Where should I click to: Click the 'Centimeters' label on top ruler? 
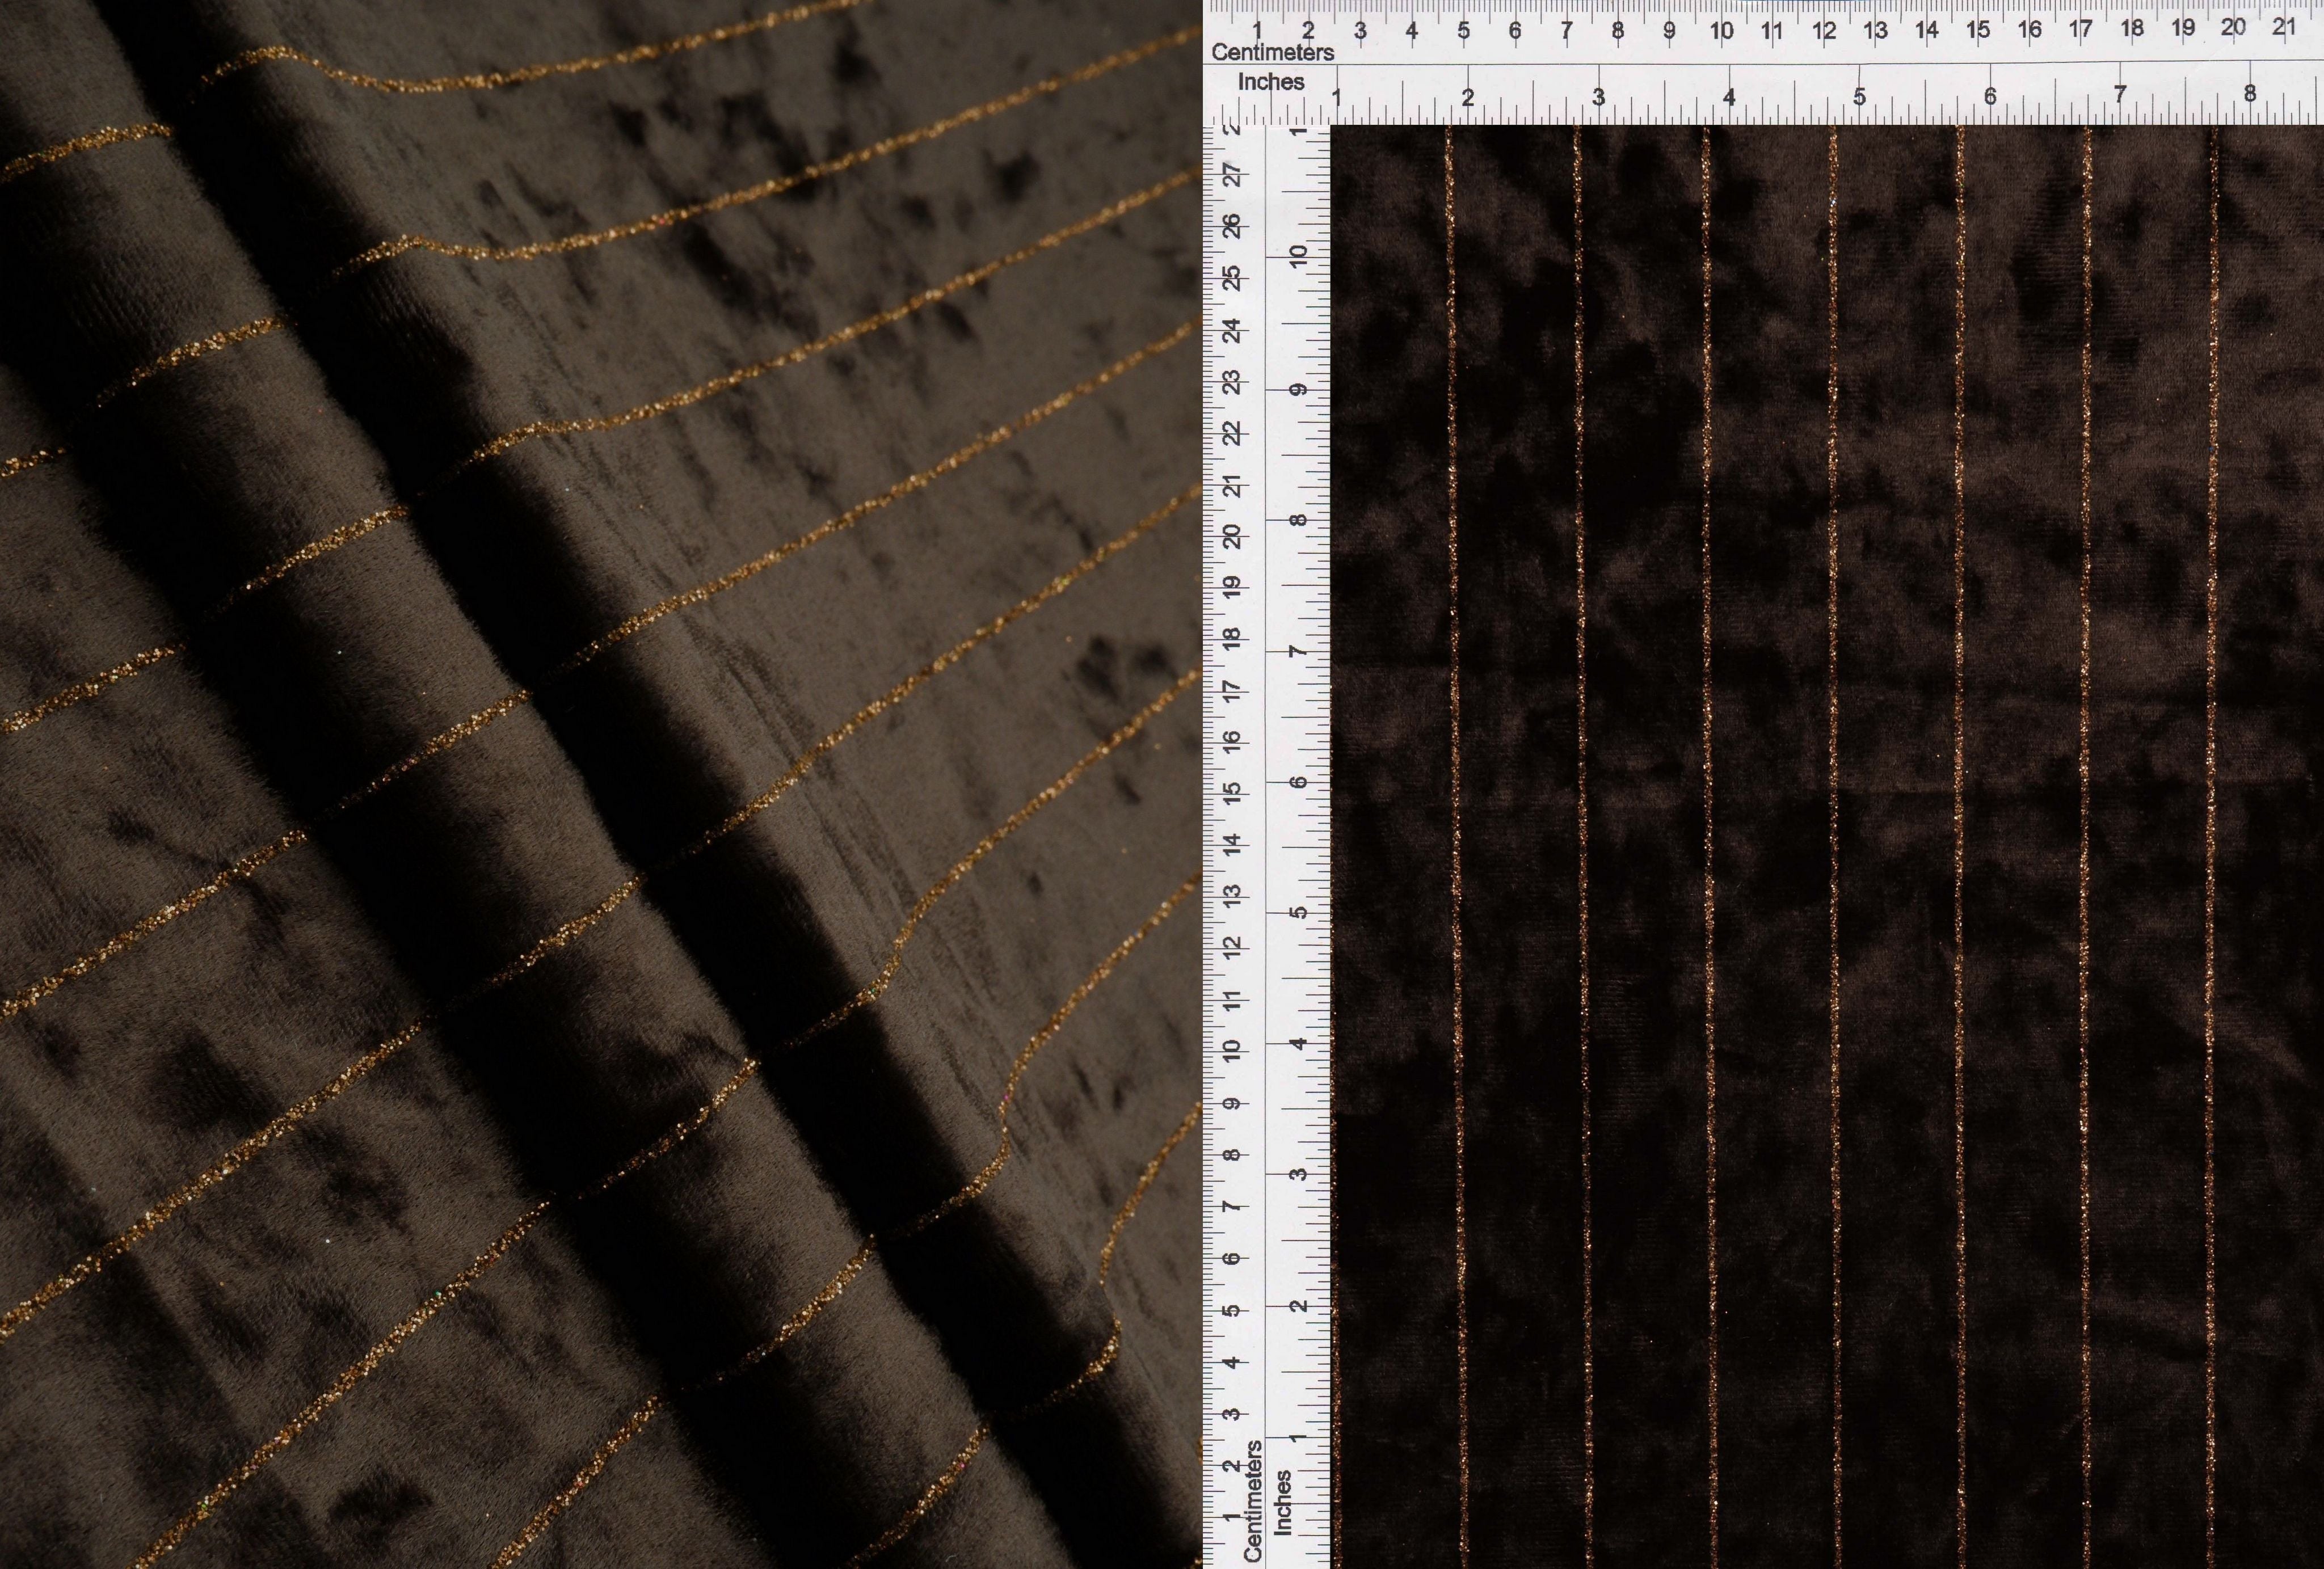click(x=1272, y=52)
